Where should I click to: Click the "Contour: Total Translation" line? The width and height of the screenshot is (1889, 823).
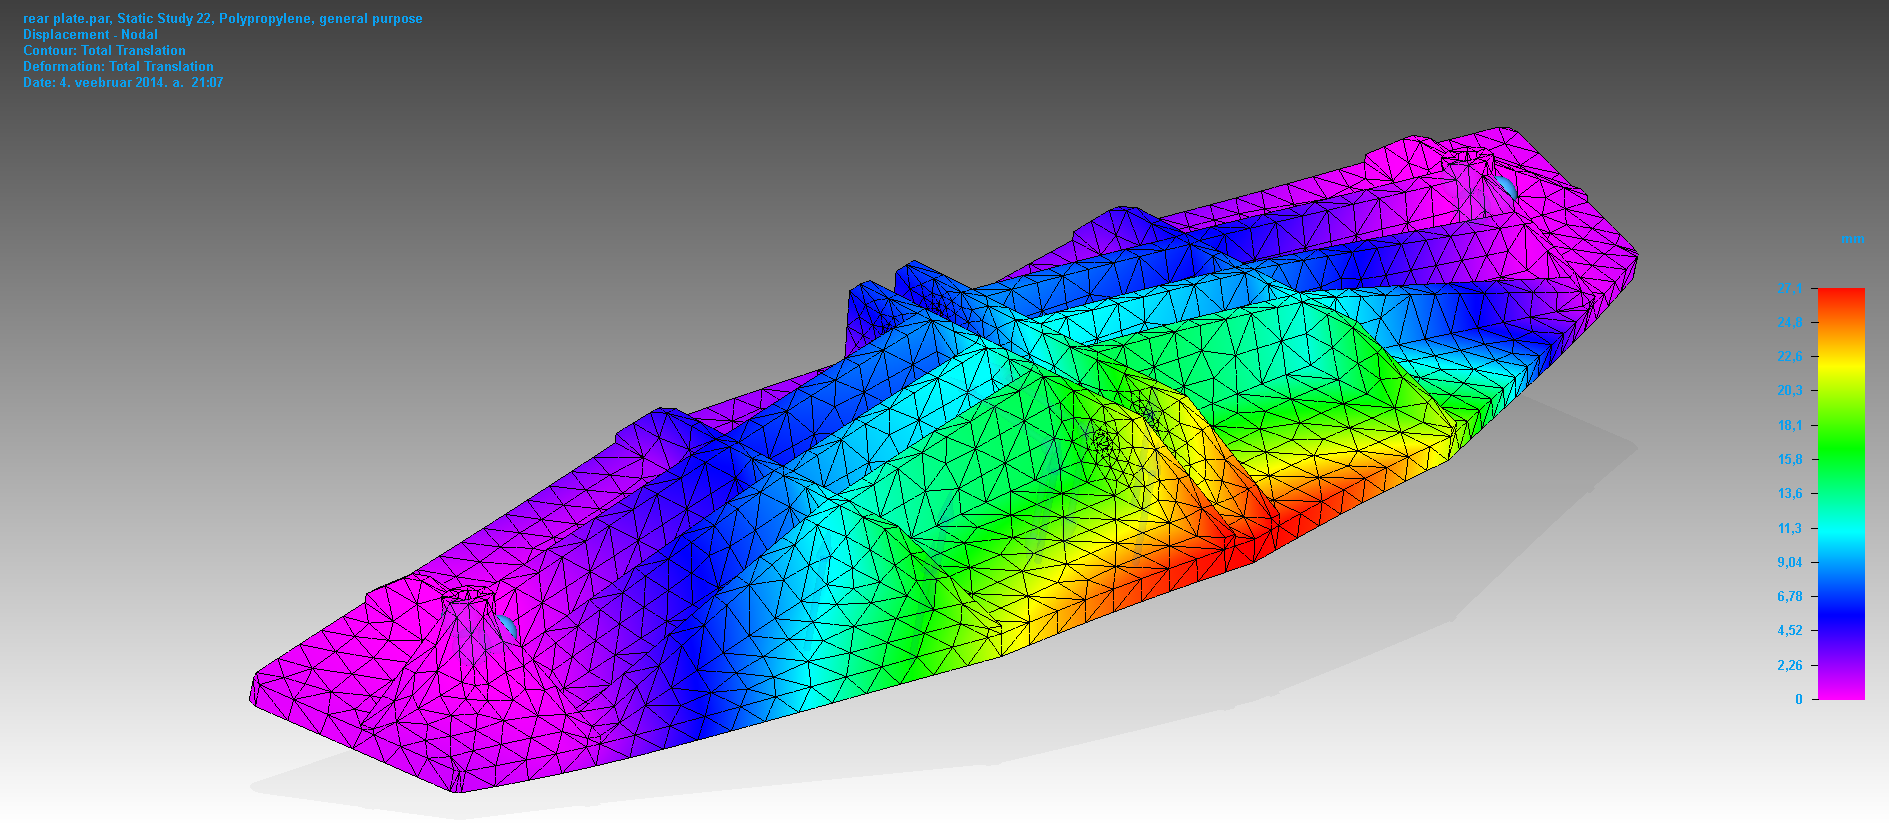click(x=105, y=51)
